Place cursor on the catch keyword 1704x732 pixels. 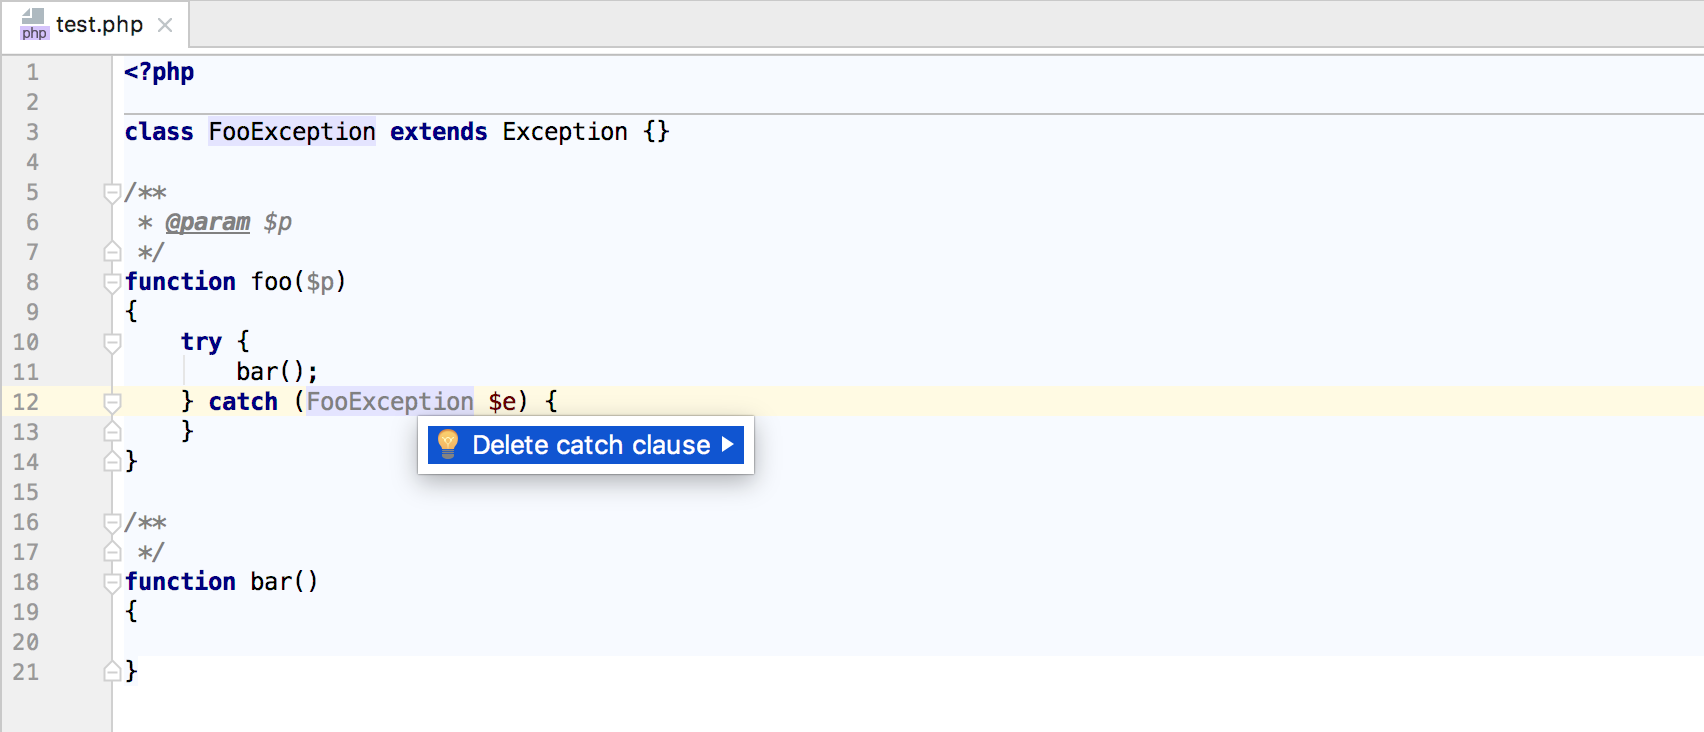[243, 402]
